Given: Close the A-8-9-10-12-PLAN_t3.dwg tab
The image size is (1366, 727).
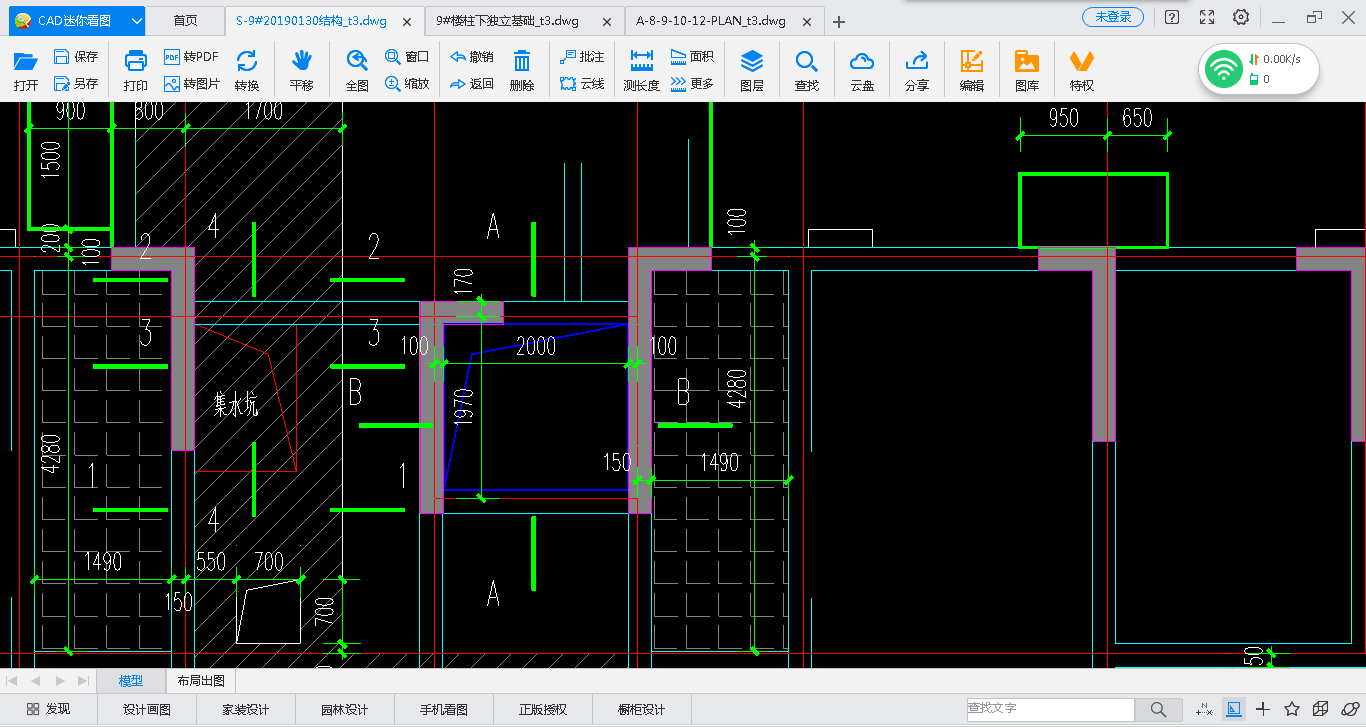Looking at the screenshot, I should [808, 21].
